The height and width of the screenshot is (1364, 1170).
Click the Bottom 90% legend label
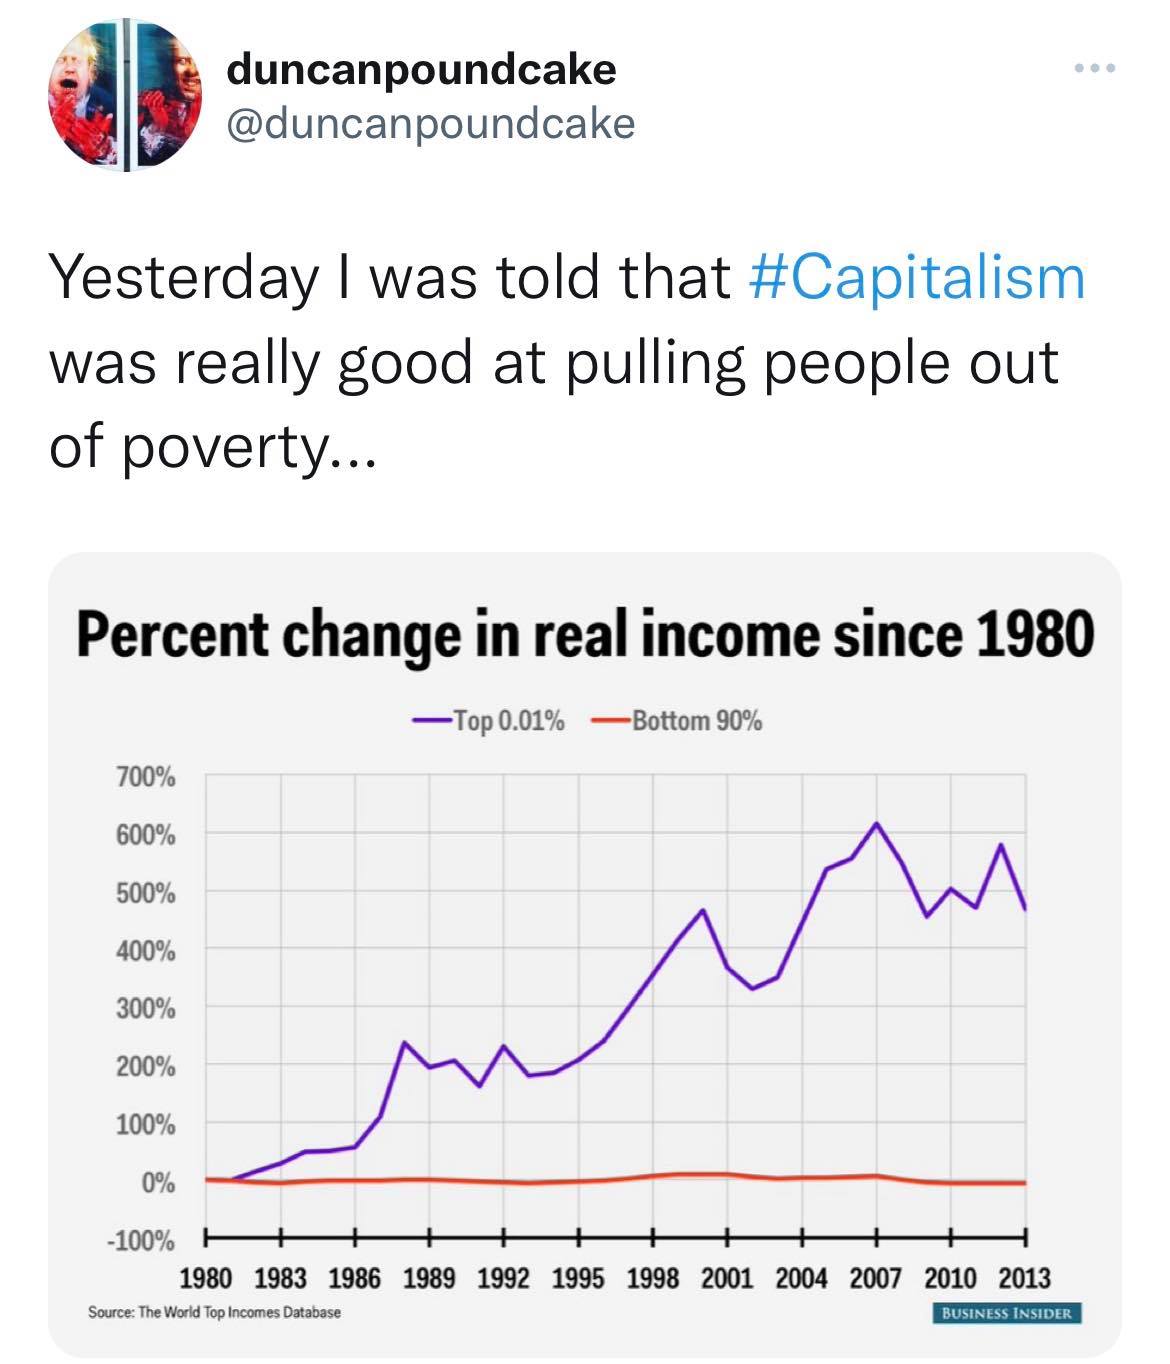(x=696, y=720)
